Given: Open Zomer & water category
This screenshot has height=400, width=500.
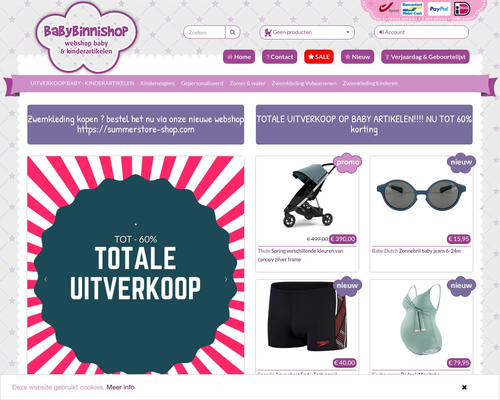Looking at the screenshot, I should click(x=247, y=83).
